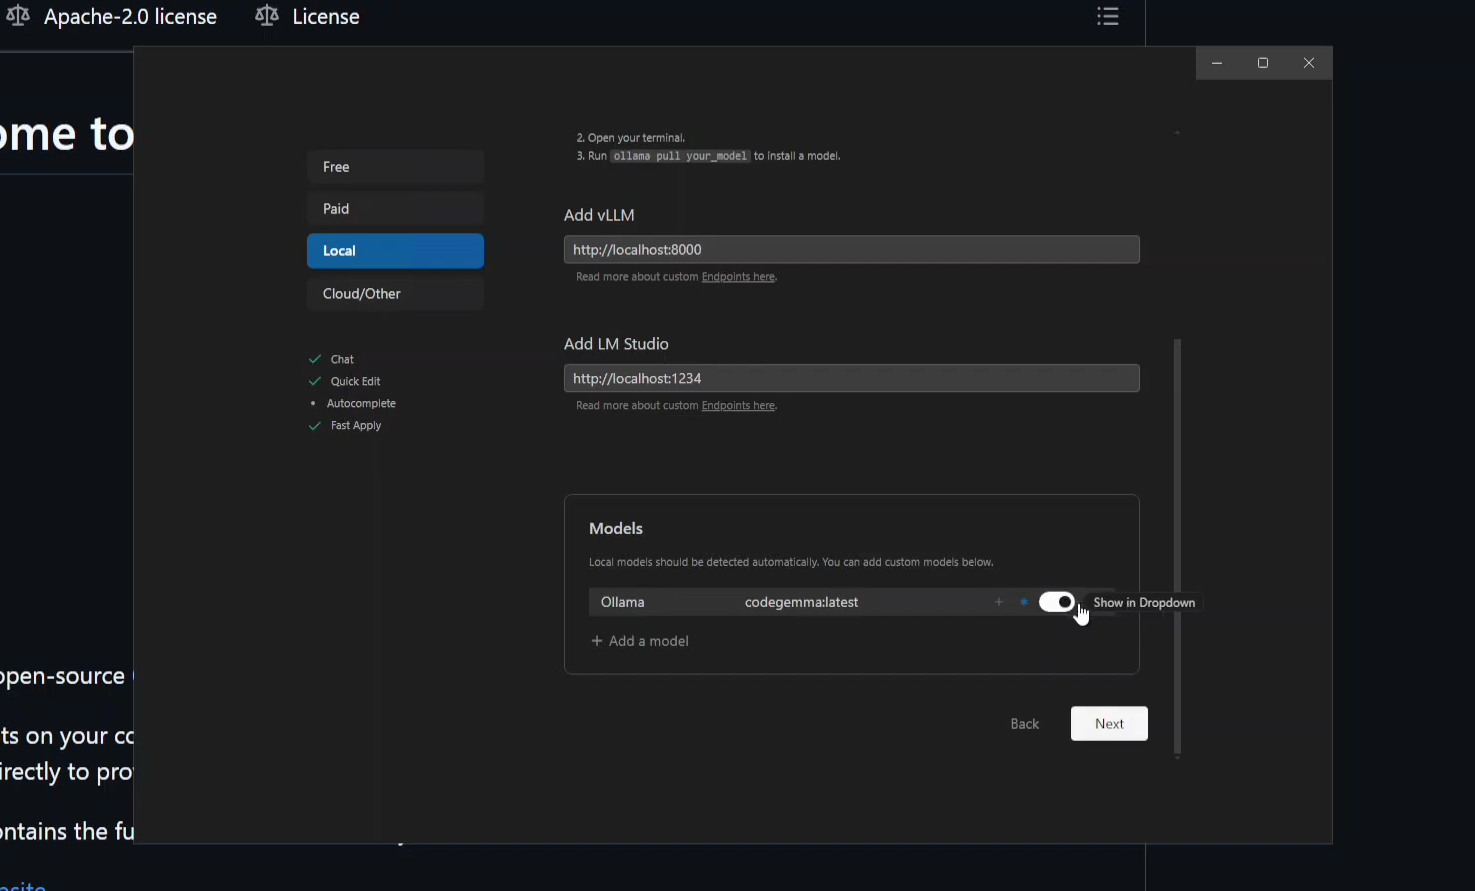Click the plus icon on codegemma row
Viewport: 1475px width, 891px height.
[x=999, y=602]
